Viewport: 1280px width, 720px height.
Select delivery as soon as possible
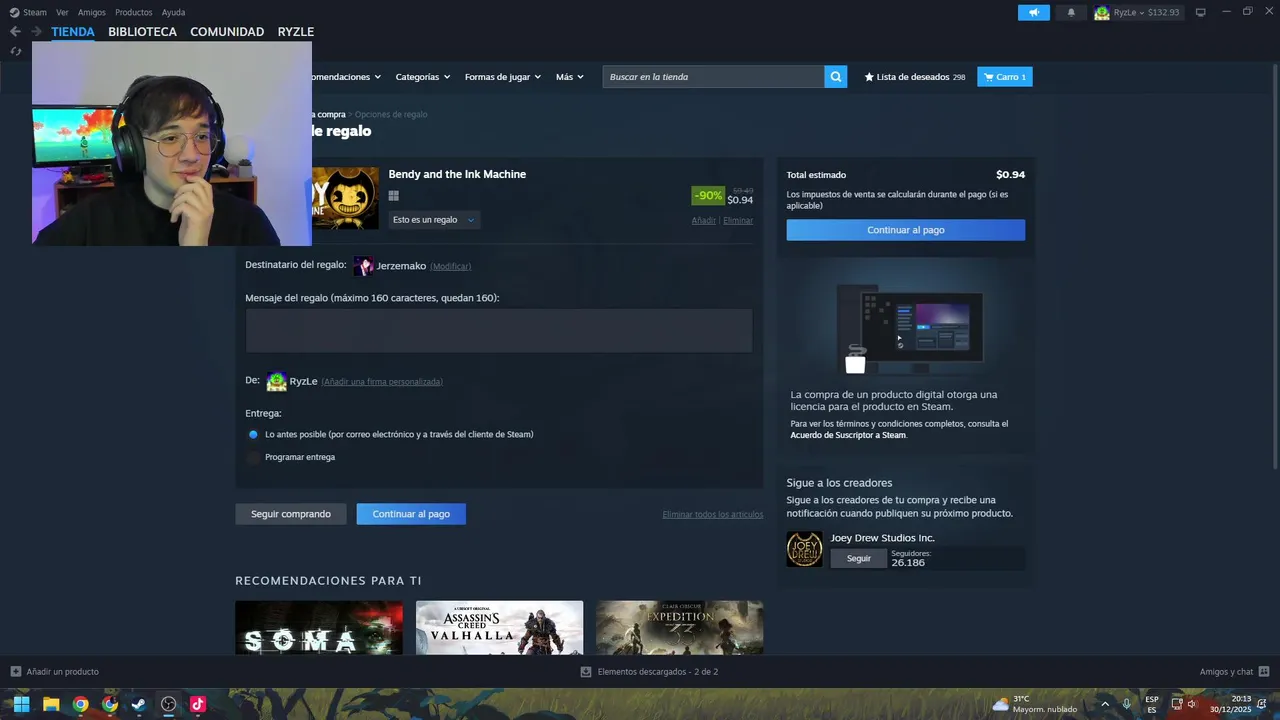click(x=253, y=435)
